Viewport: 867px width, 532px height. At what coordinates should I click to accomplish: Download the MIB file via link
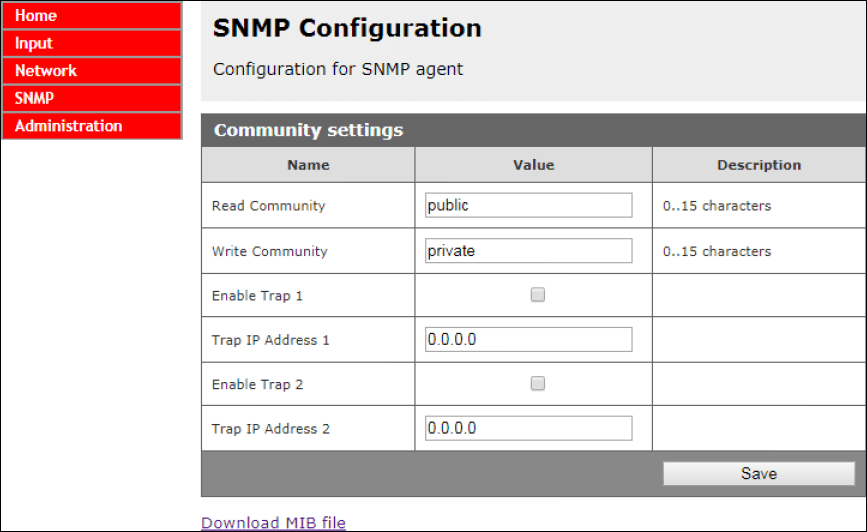click(x=273, y=522)
